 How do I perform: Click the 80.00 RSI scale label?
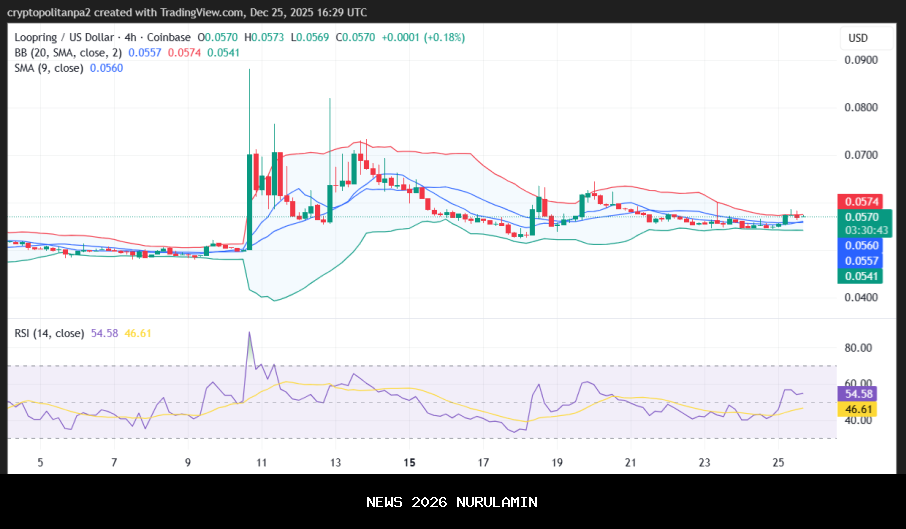[x=859, y=348]
